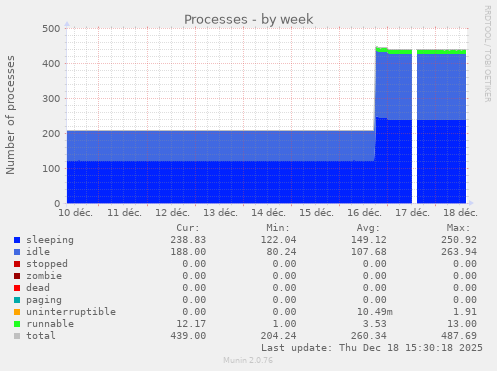Click the 'Munin 2.0.76' footer text
497x371 pixels.
pos(248,360)
